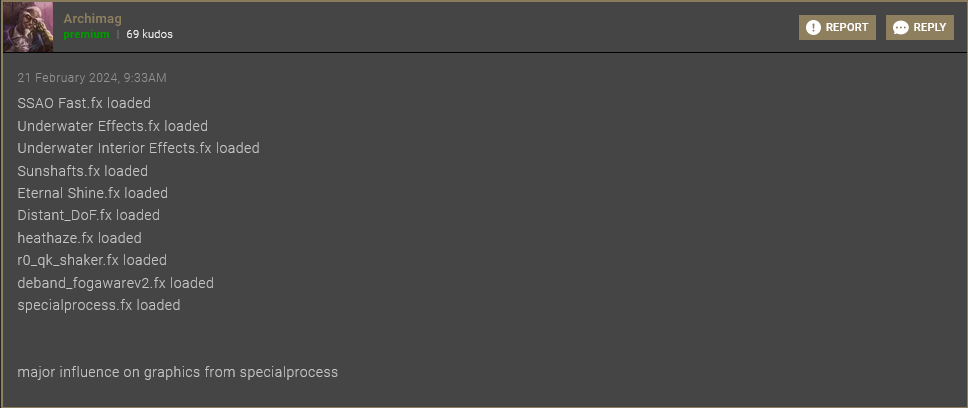Click the Underwater Effects.fx loaded line
This screenshot has height=408, width=968.
click(112, 126)
